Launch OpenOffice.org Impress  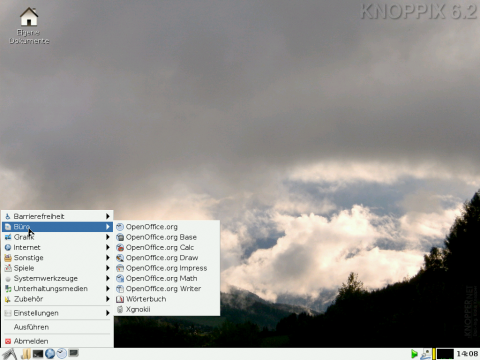[167, 268]
